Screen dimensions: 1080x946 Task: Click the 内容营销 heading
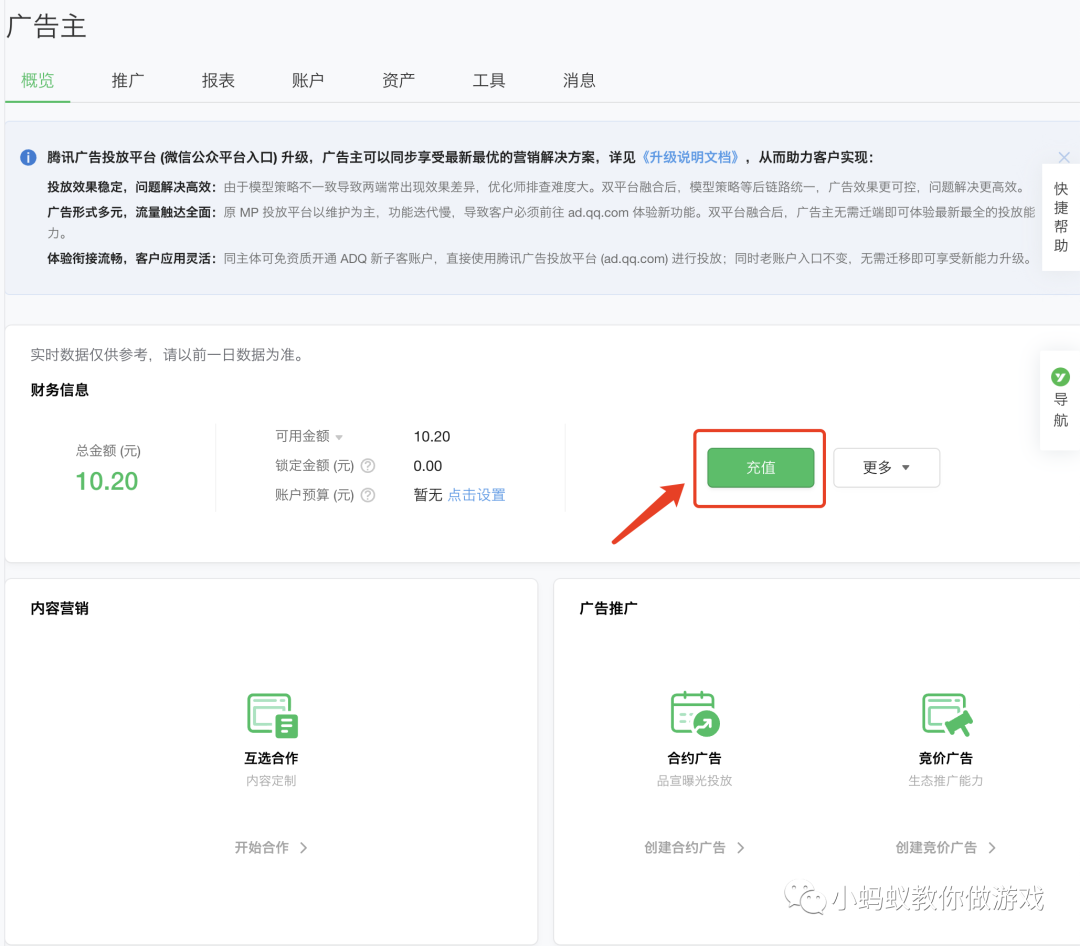[x=60, y=608]
